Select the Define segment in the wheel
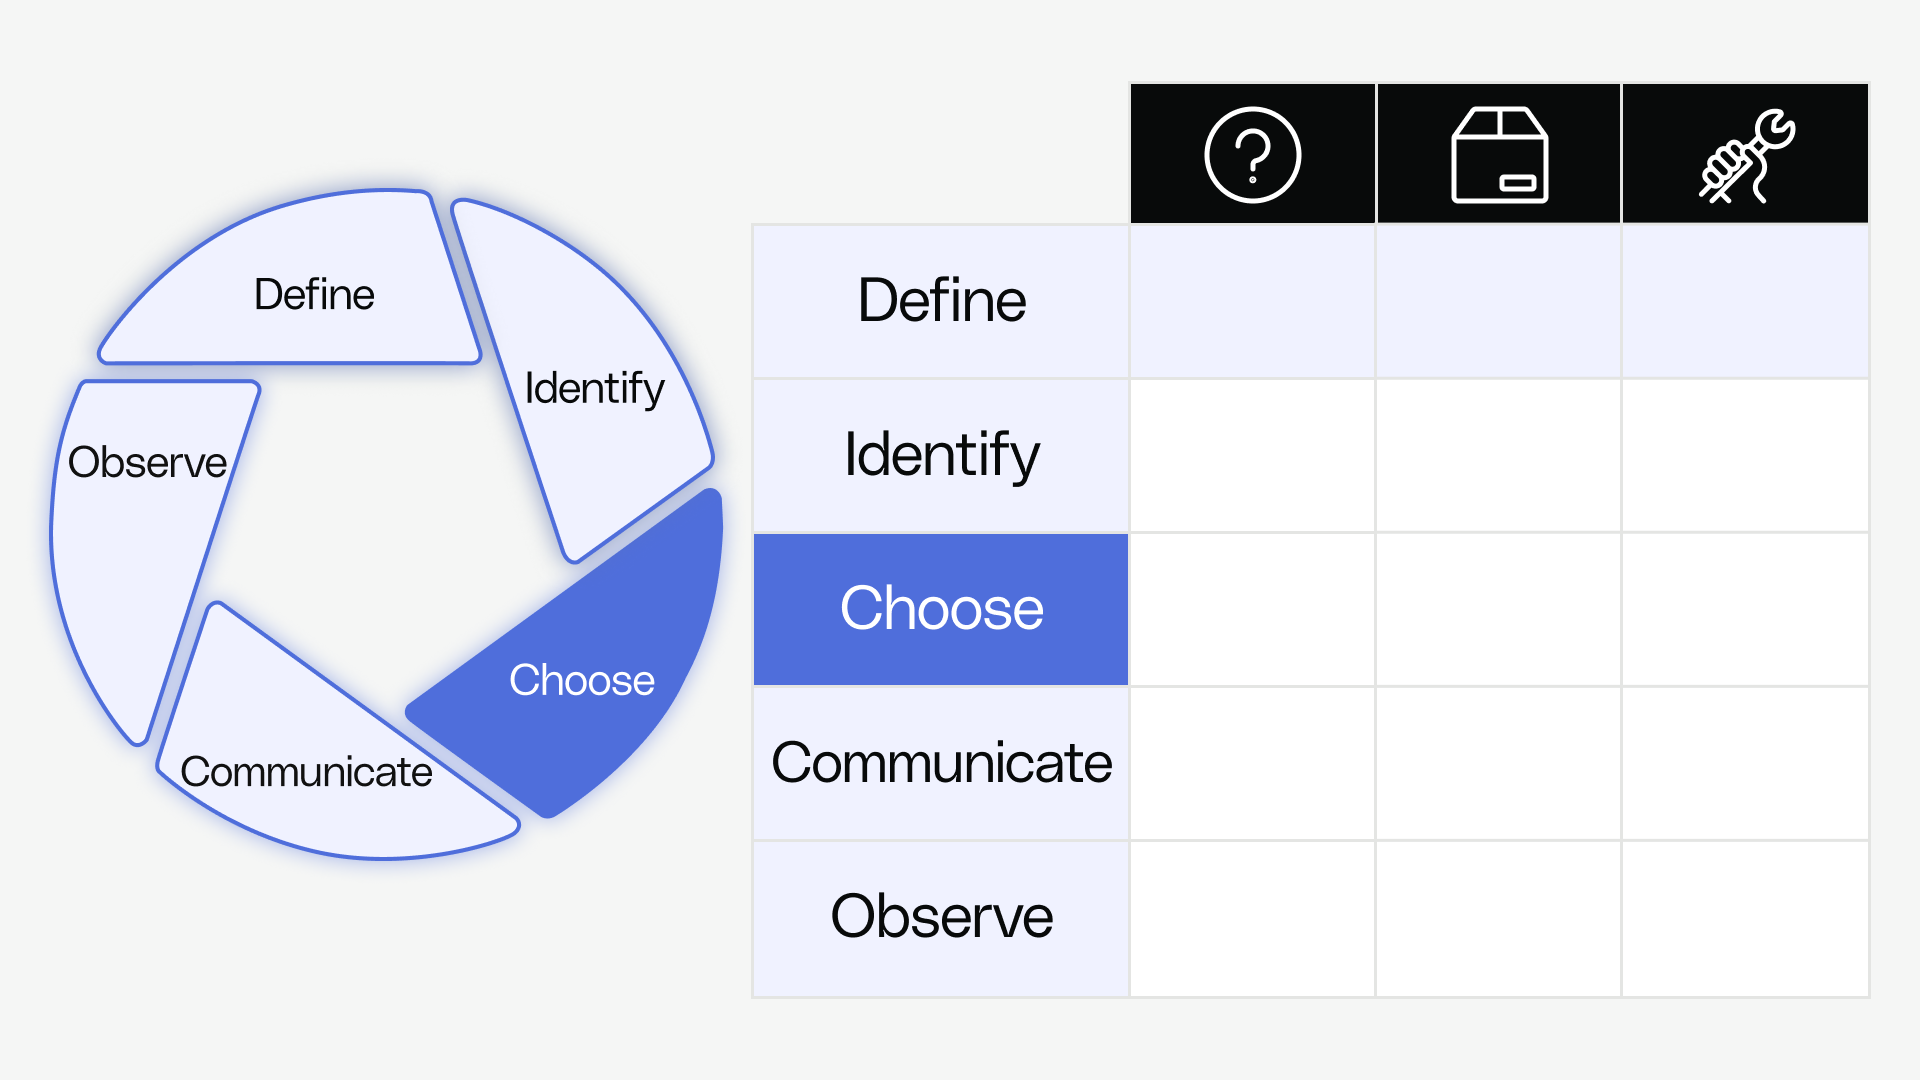 pyautogui.click(x=300, y=285)
